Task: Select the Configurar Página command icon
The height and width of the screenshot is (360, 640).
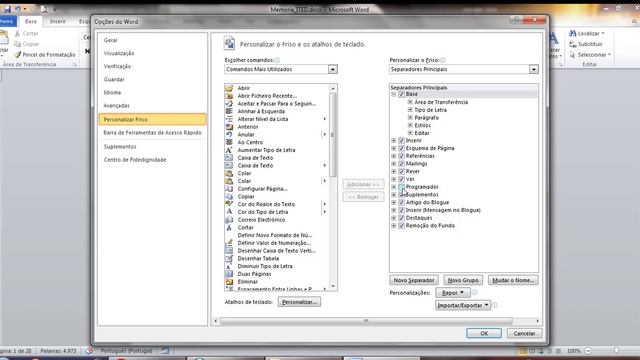Action: pos(229,189)
